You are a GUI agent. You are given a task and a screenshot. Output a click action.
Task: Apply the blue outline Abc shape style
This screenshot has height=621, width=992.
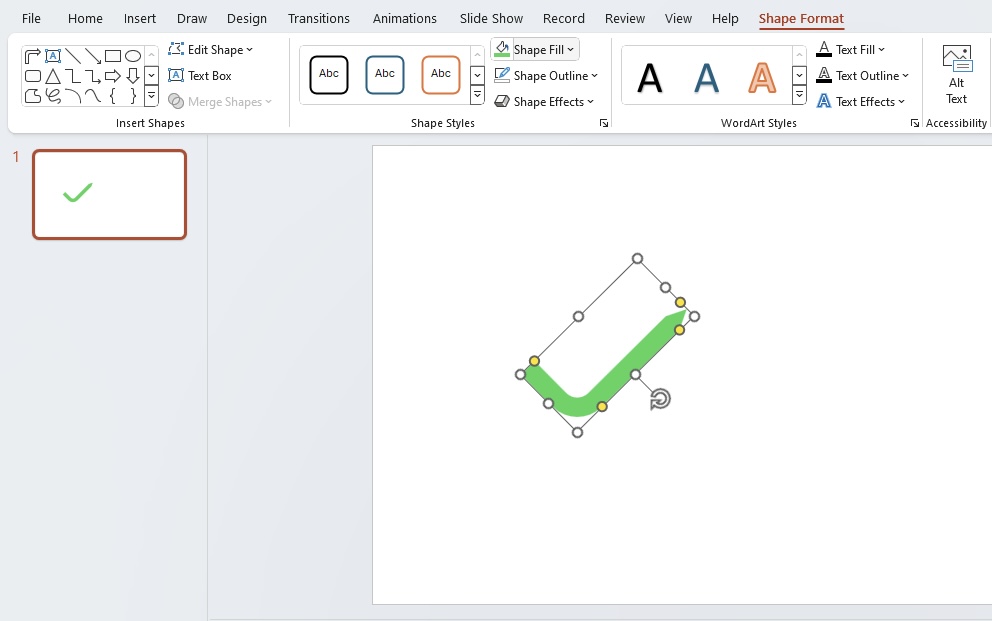coord(385,75)
